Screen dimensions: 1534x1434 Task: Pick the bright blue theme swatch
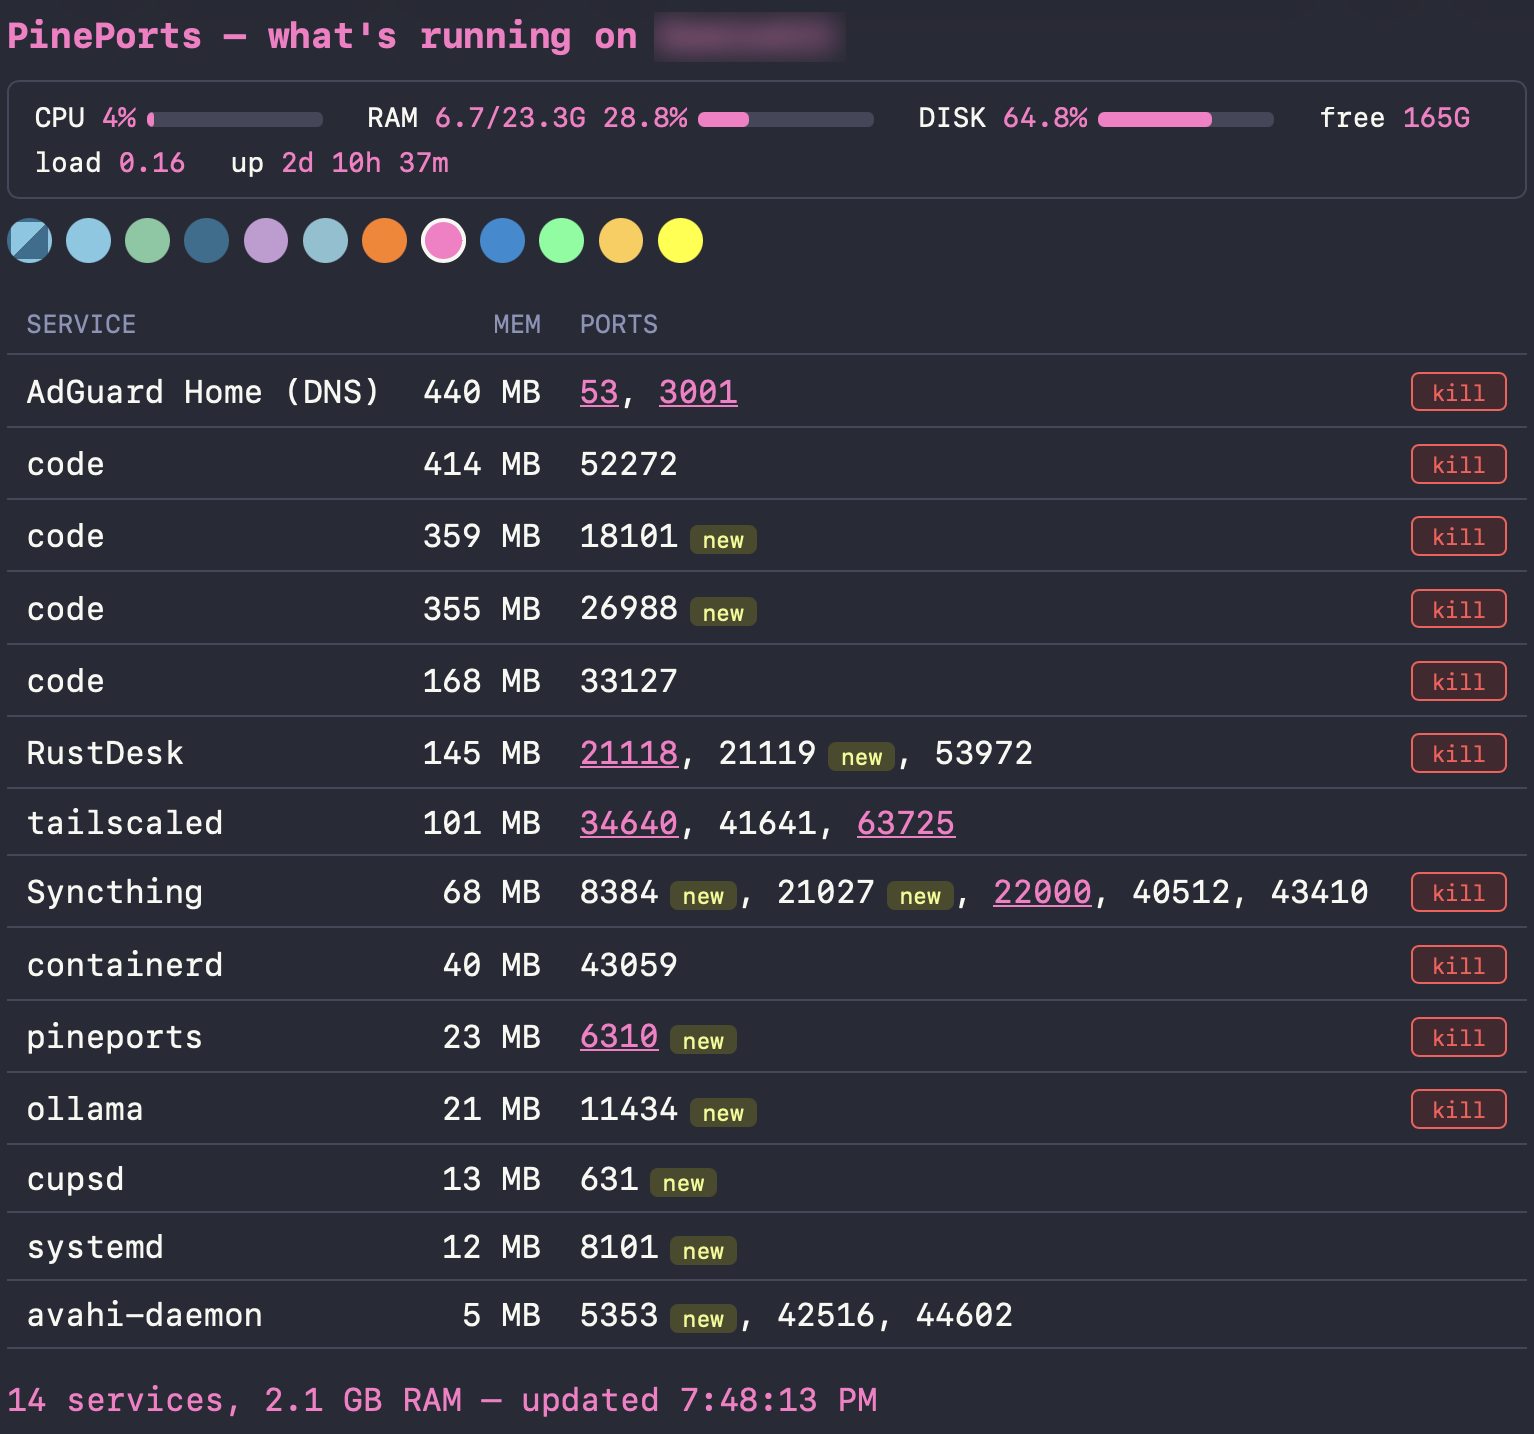503,241
